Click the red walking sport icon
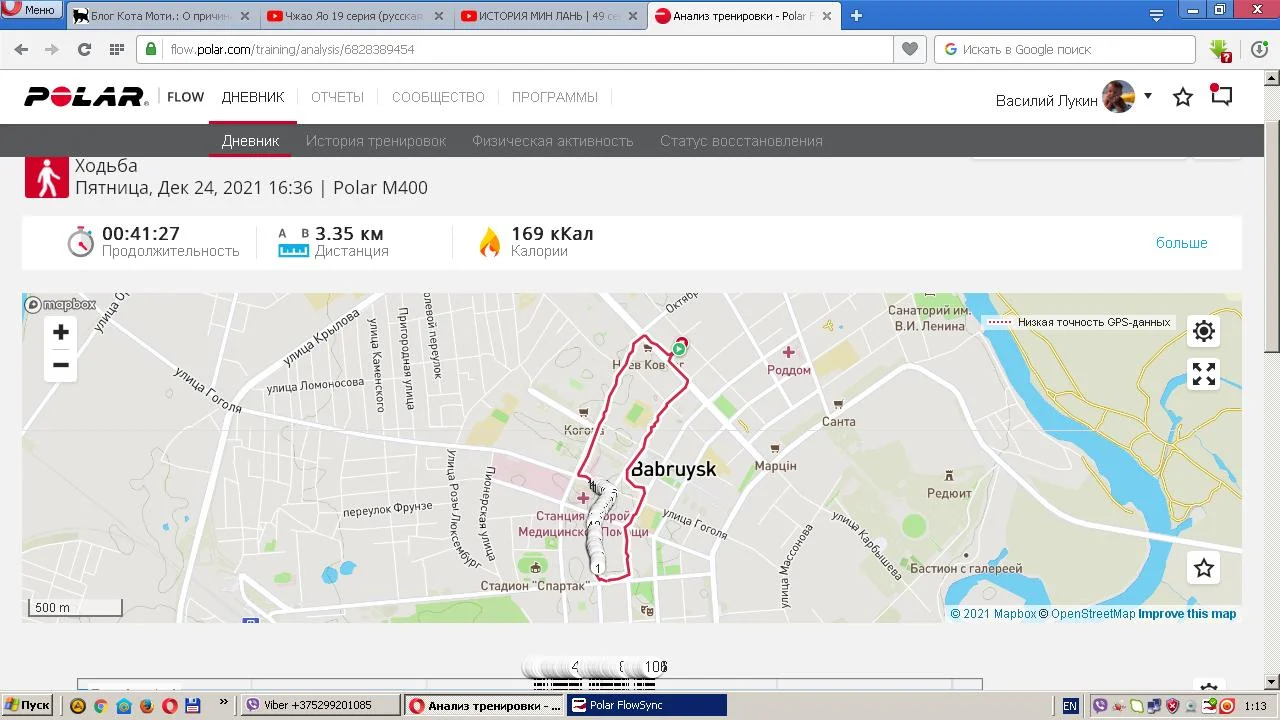 tap(47, 177)
